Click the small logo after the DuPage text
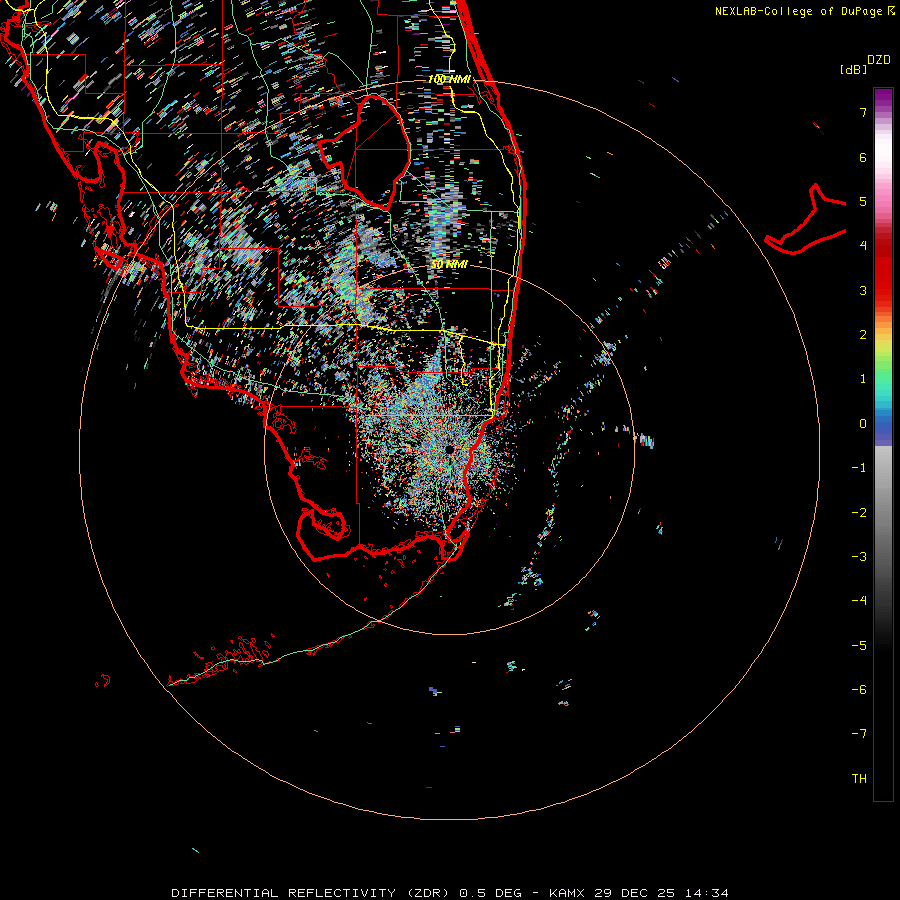 [x=890, y=10]
